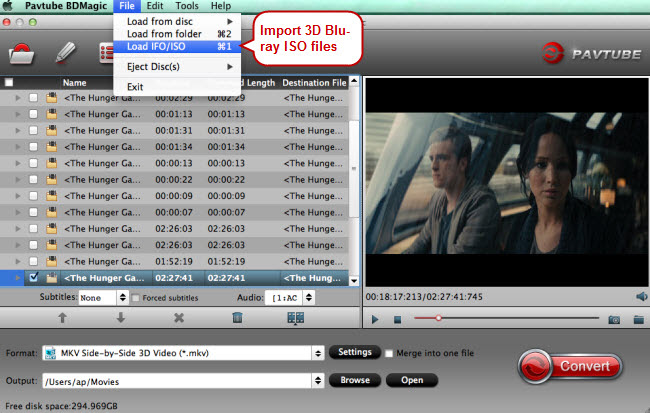Check the 00:00:09 title checkbox
The height and width of the screenshot is (413, 650).
pyautogui.click(x=33, y=196)
